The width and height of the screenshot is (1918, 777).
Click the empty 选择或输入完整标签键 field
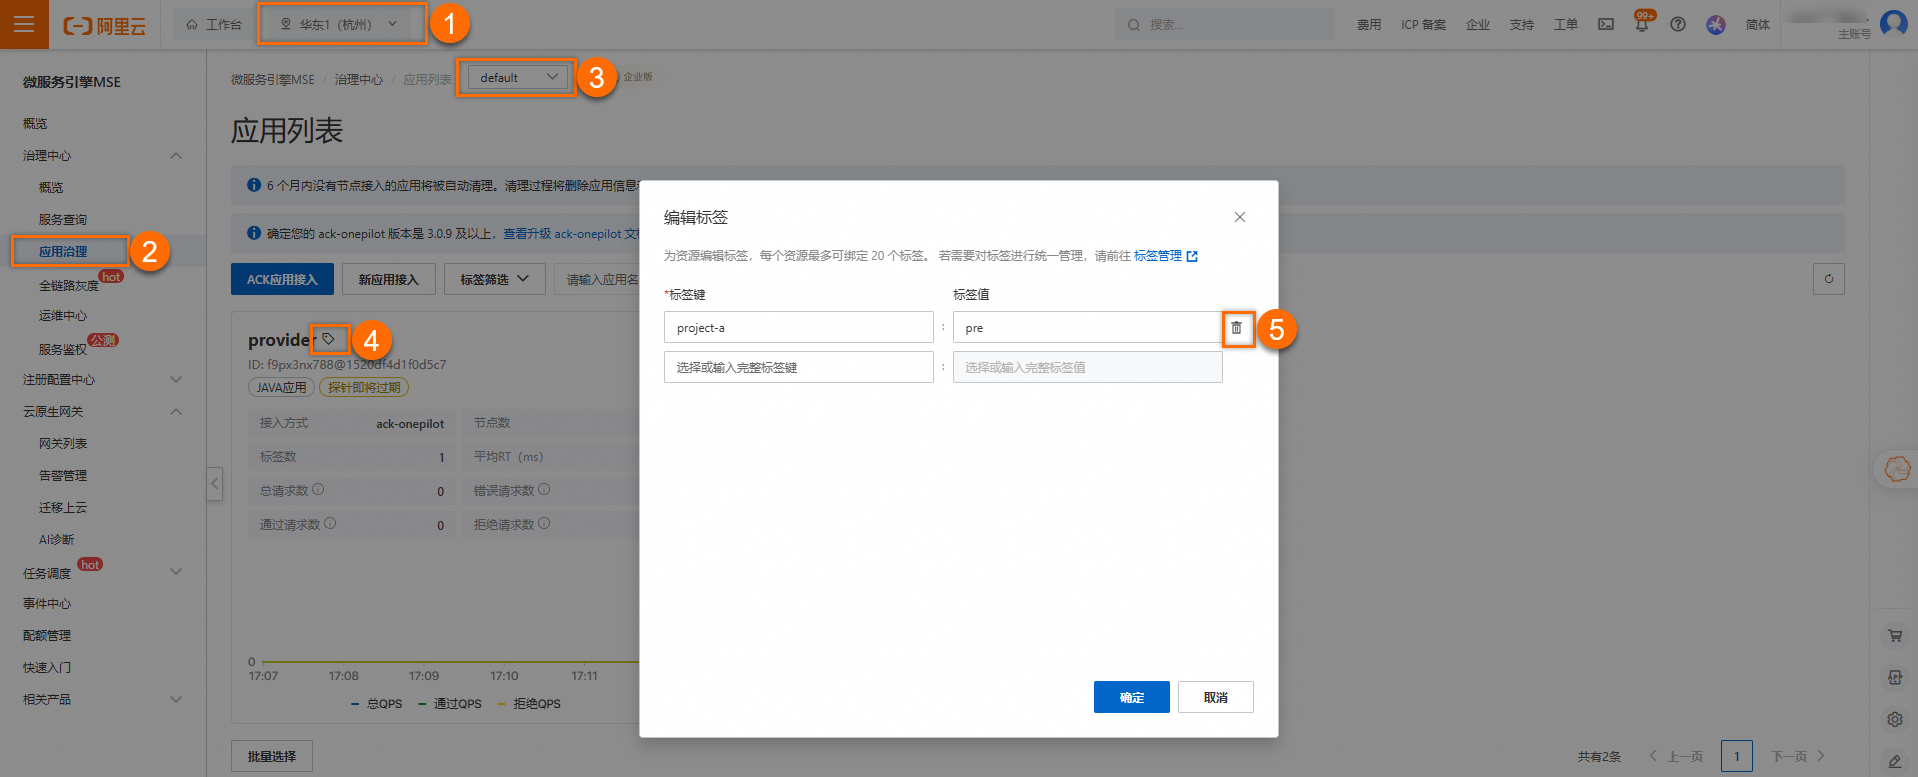[x=799, y=367]
